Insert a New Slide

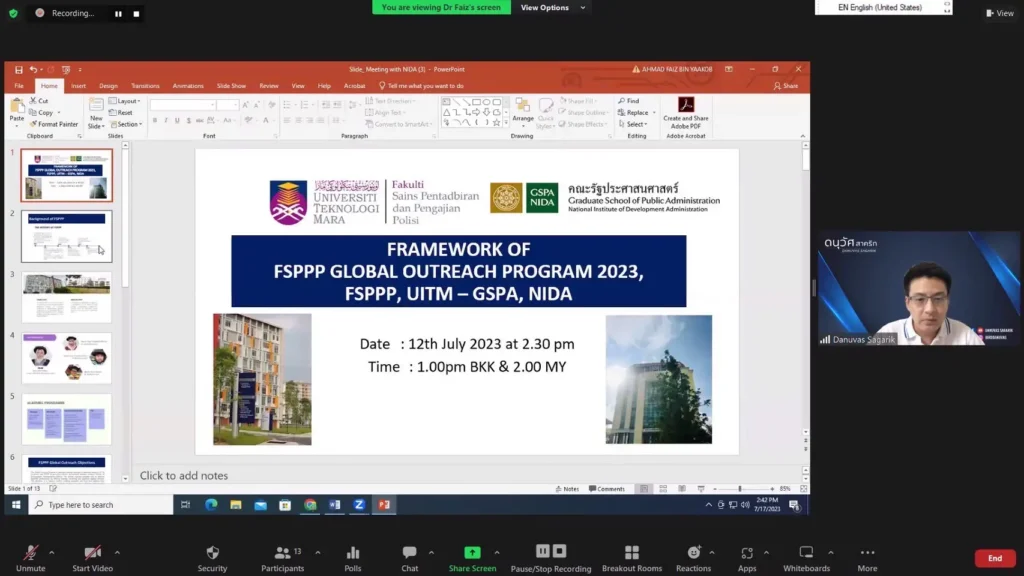click(96, 112)
